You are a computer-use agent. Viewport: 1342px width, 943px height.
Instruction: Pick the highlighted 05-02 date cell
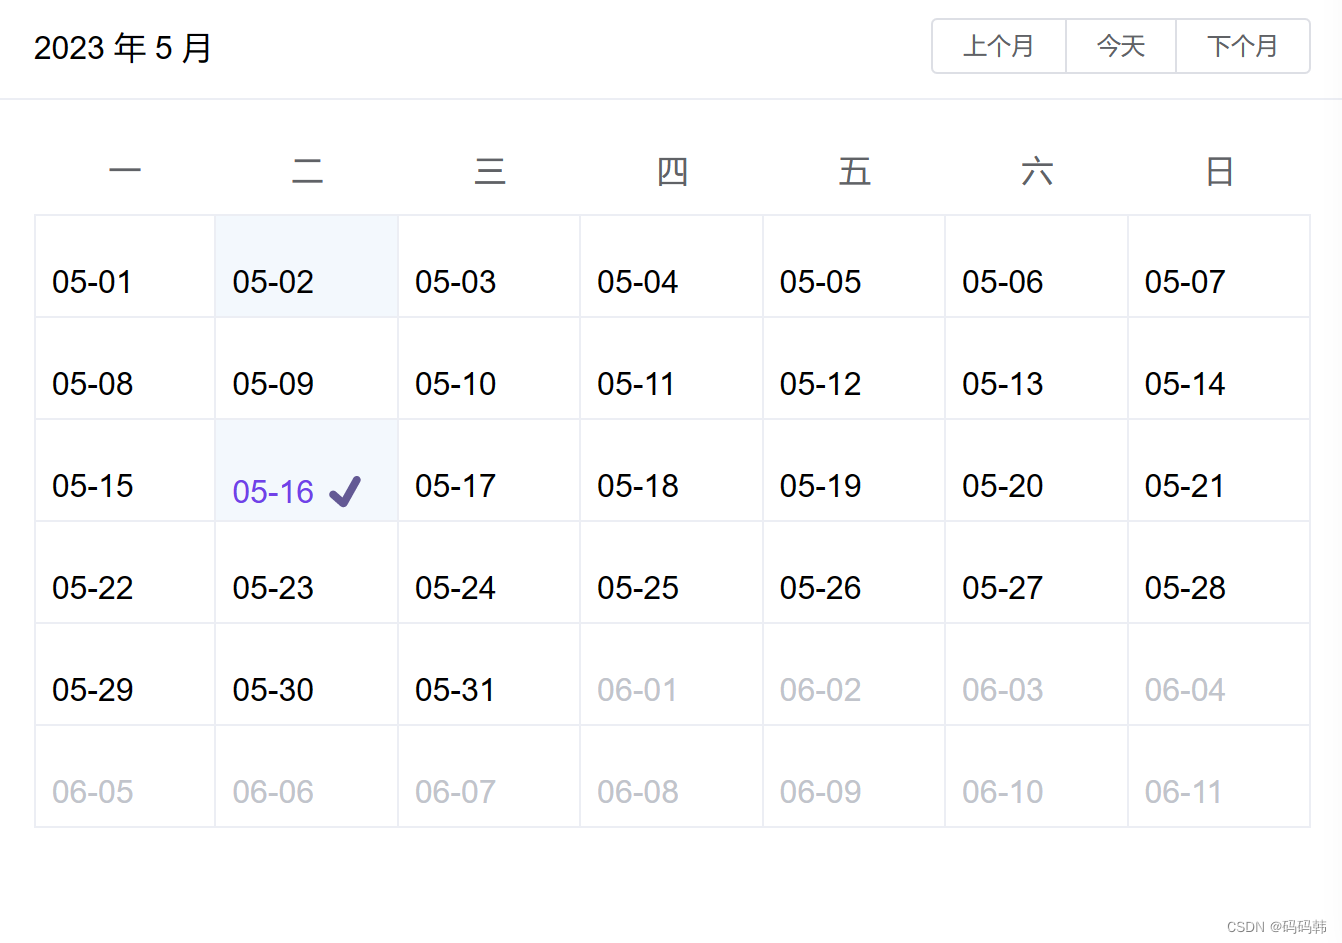pos(306,267)
